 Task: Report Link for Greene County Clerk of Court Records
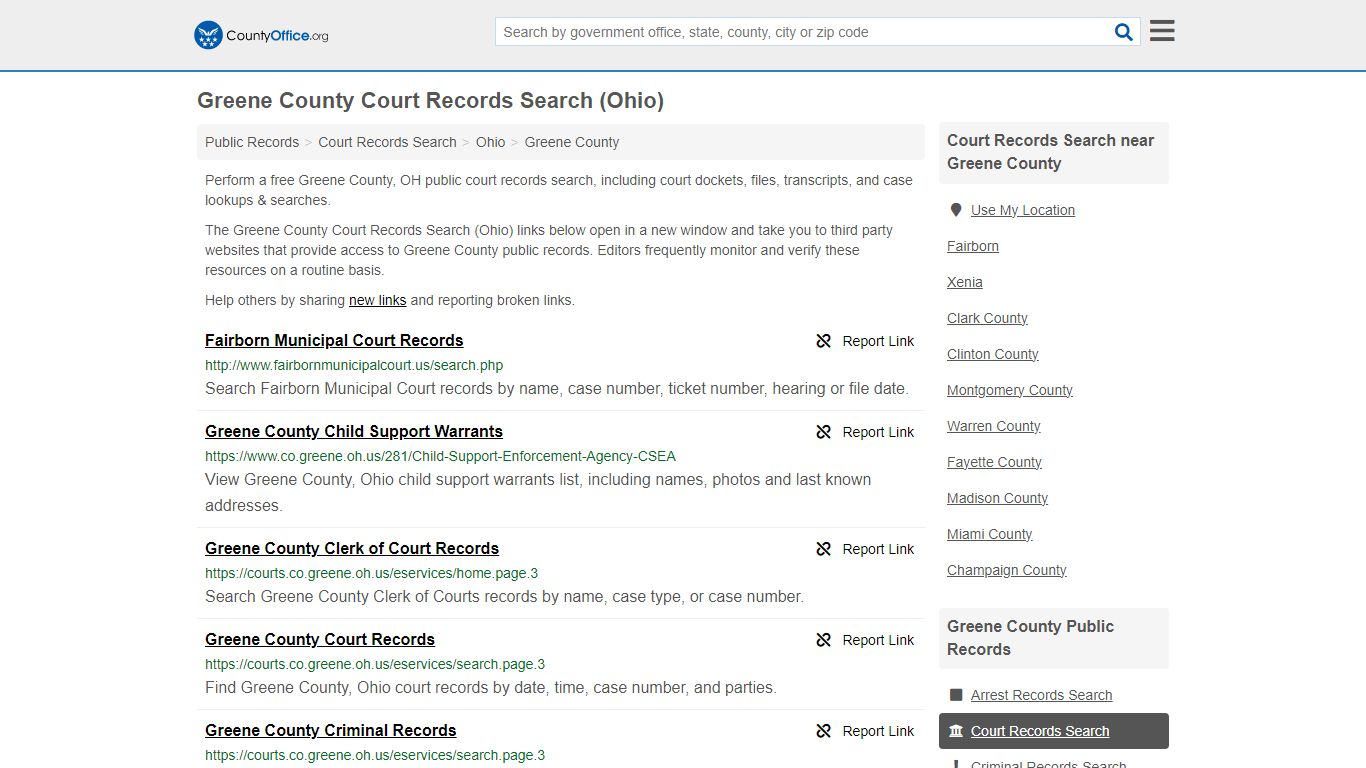pyautogui.click(x=878, y=549)
